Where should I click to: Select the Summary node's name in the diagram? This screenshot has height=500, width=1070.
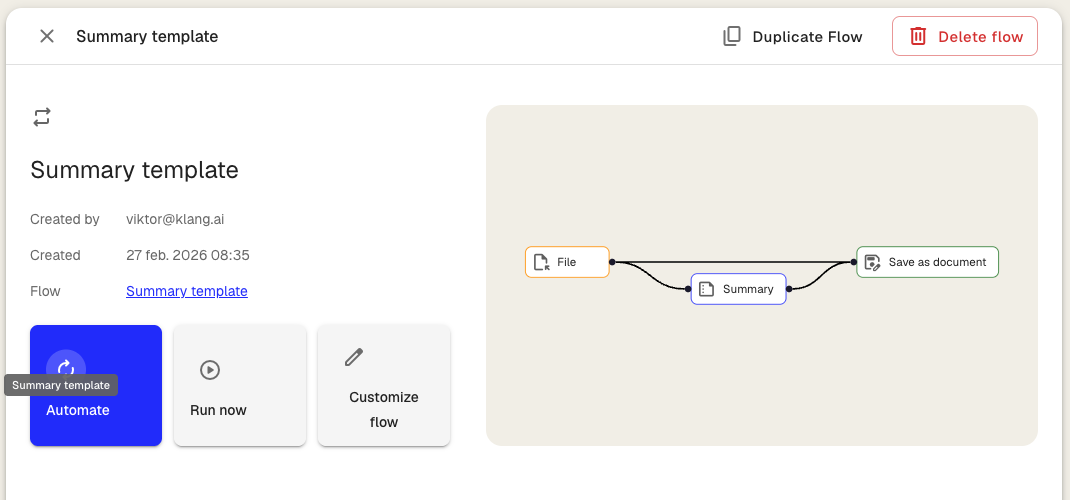(748, 289)
